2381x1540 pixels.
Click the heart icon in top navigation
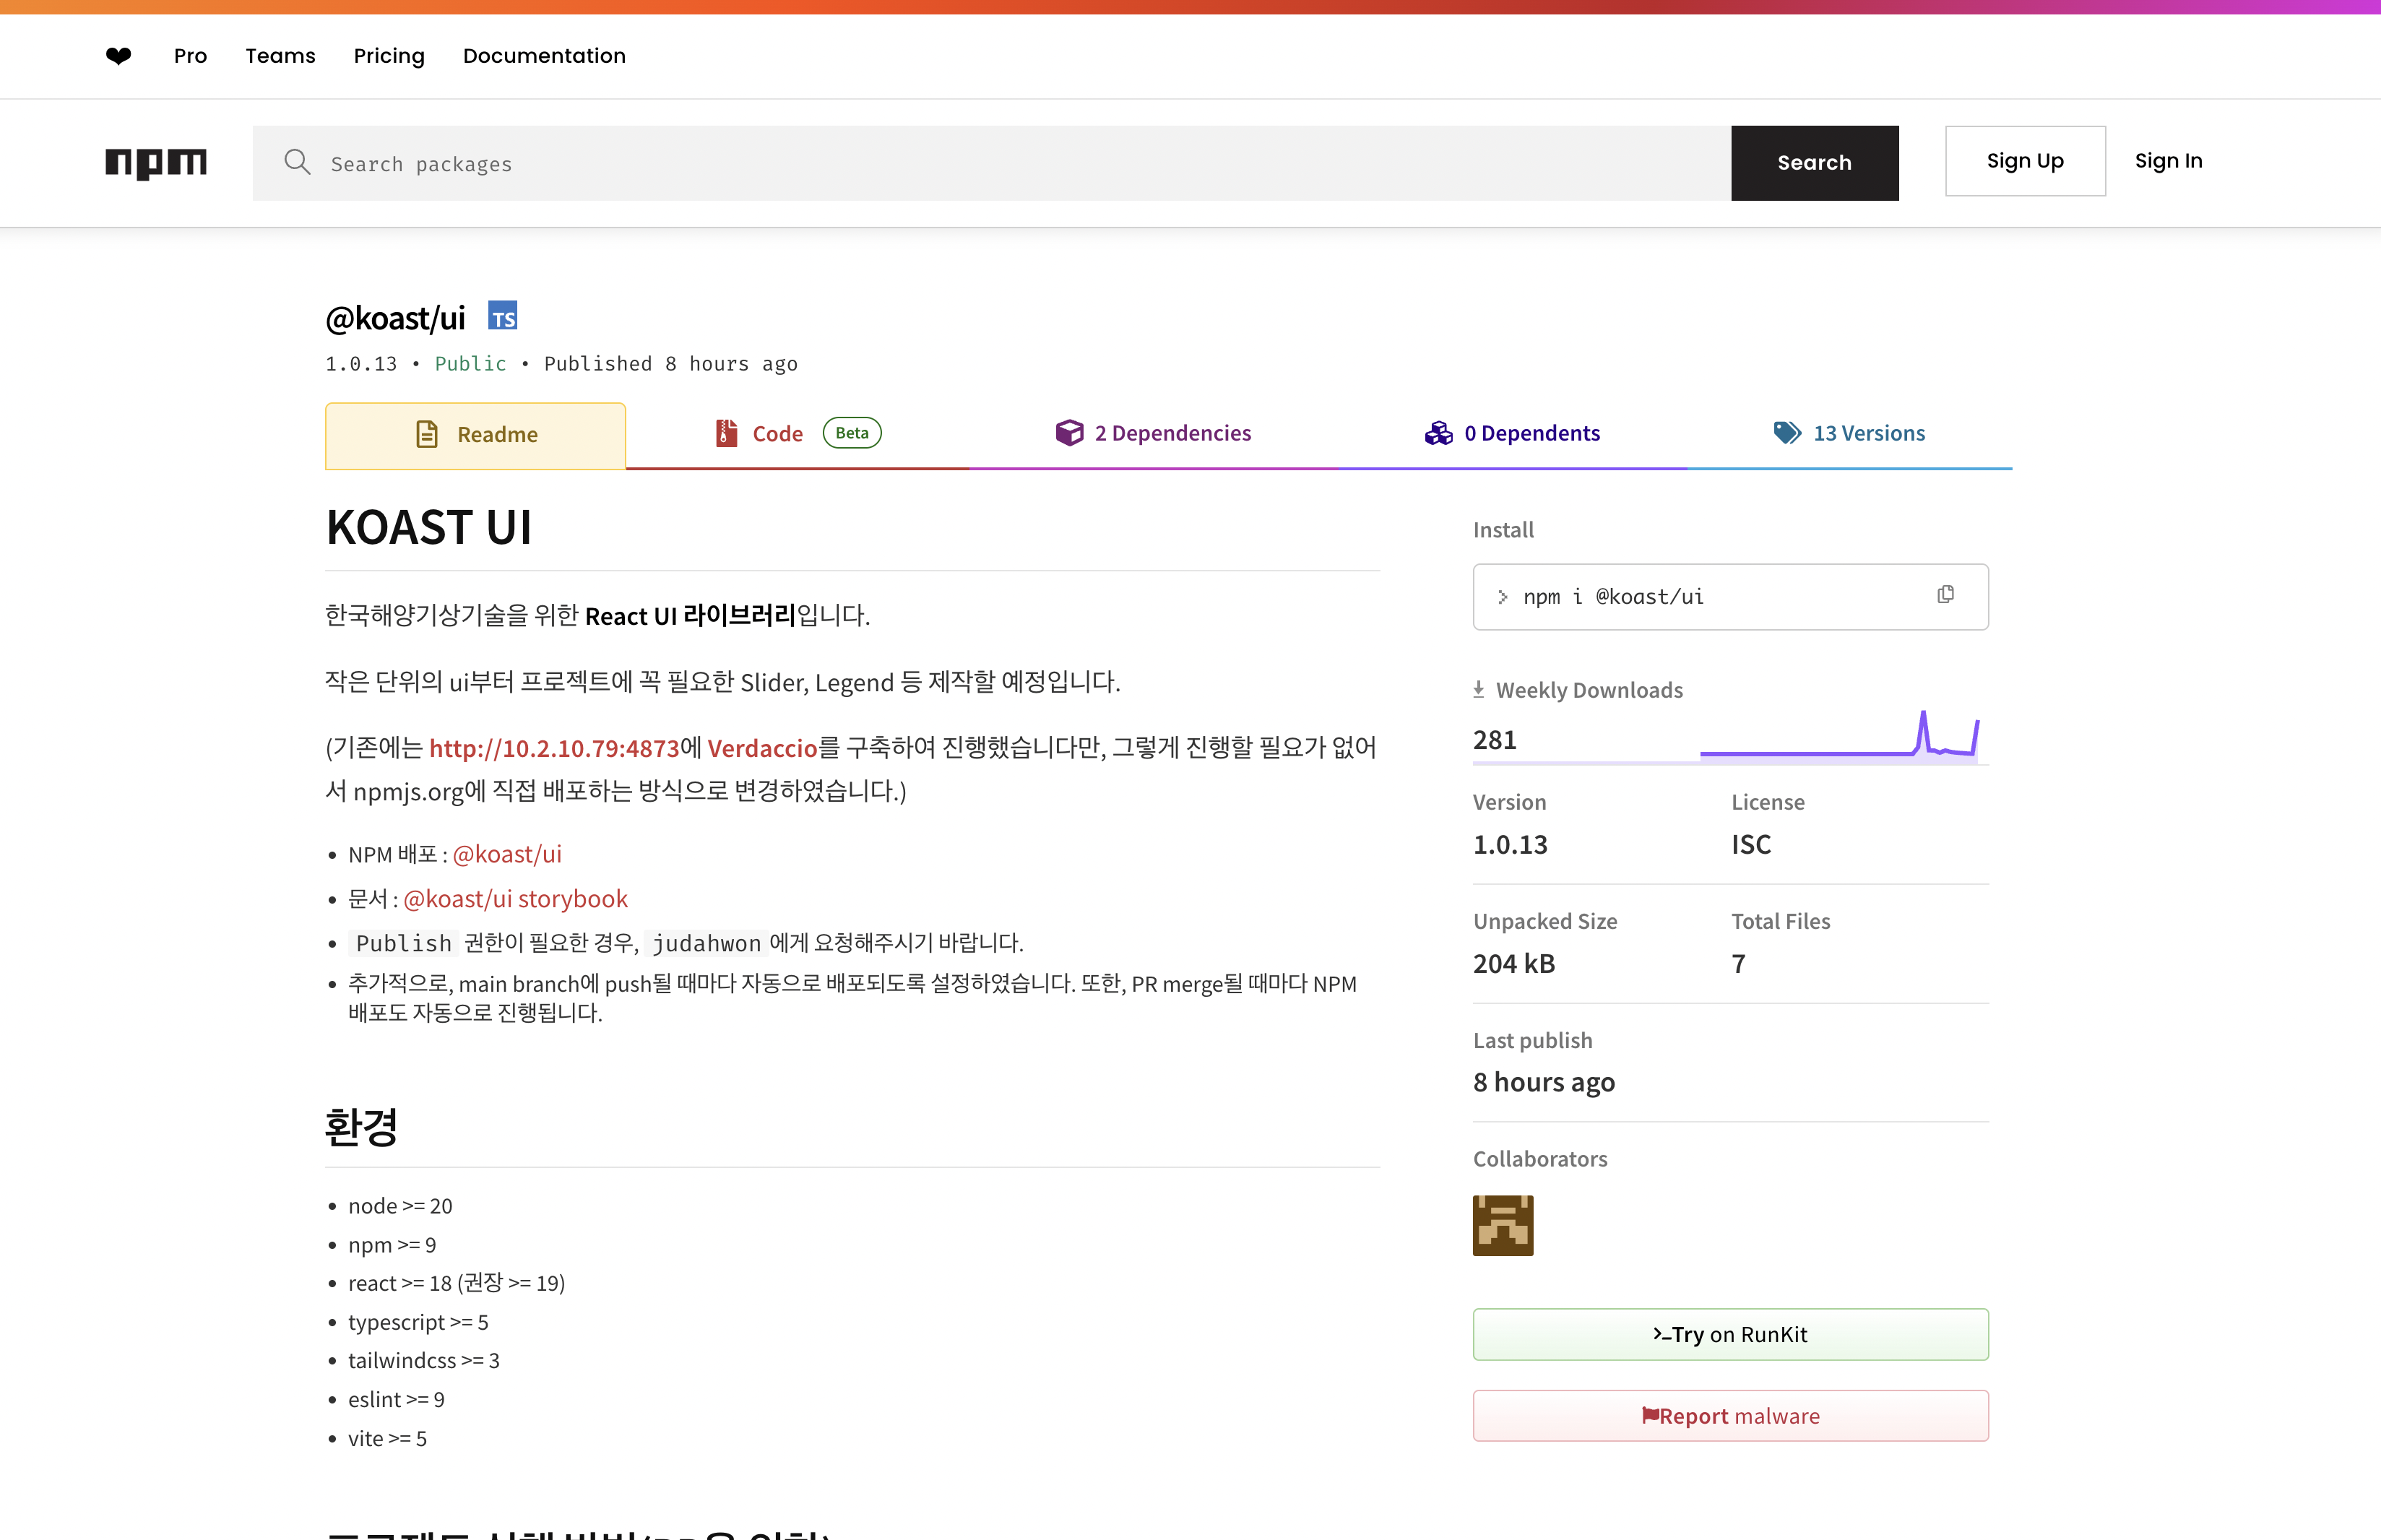[x=118, y=56]
